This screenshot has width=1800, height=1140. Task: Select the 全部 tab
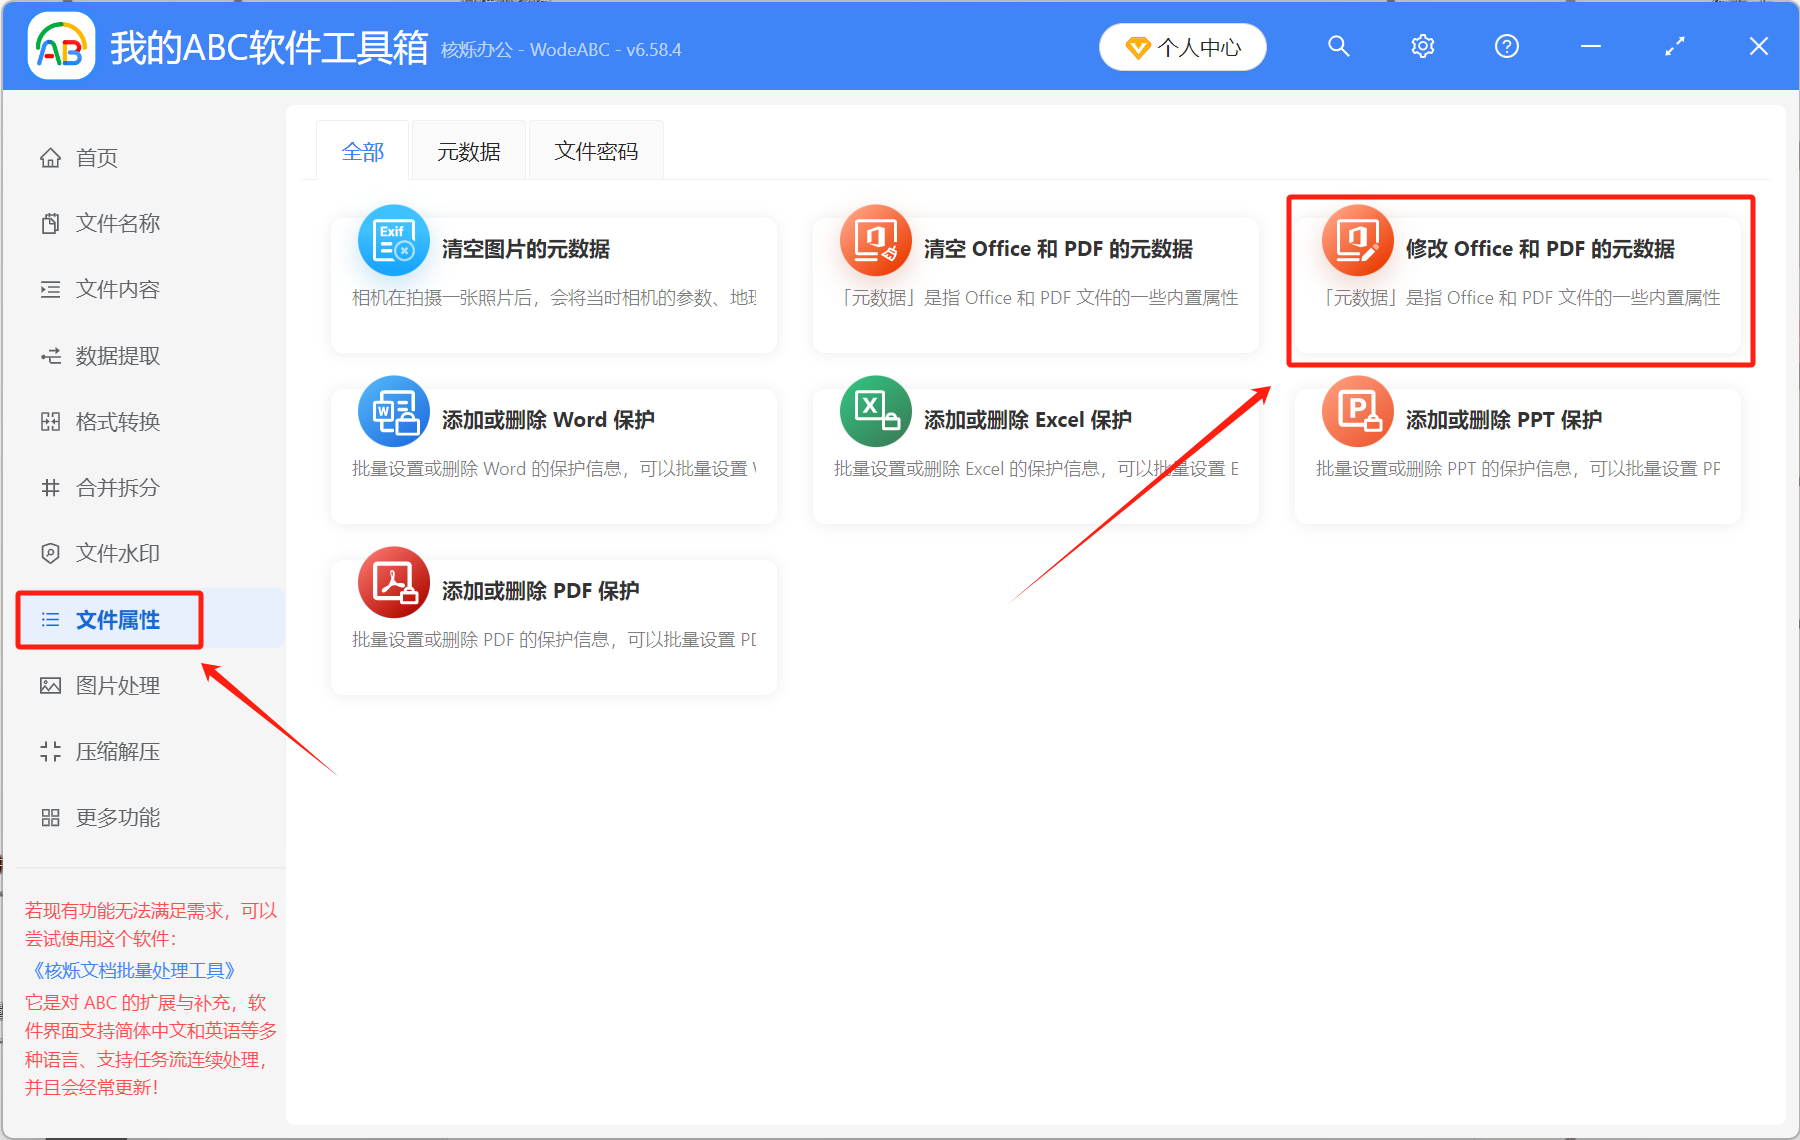click(x=363, y=150)
